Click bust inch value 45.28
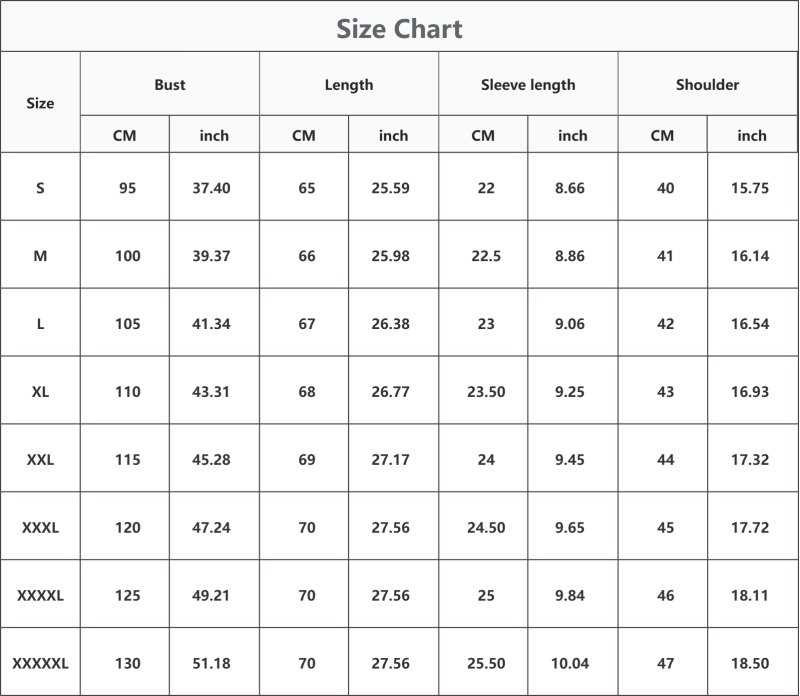Viewport: 800px width, 696px height. pos(211,460)
